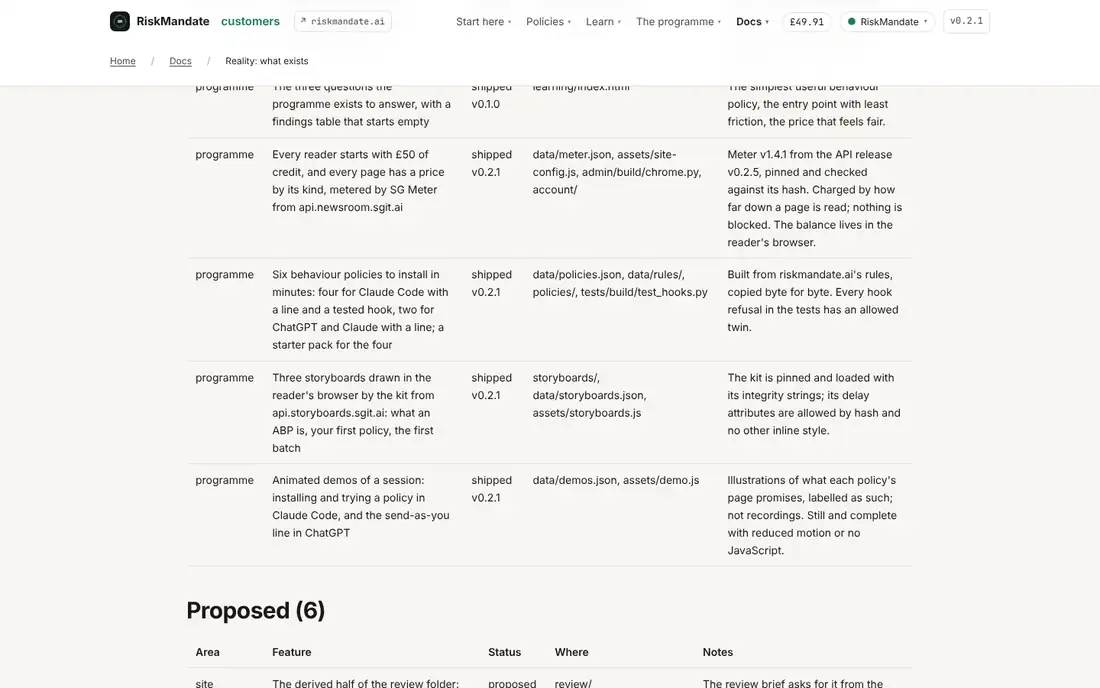Click the Feature column header
The width and height of the screenshot is (1100, 688).
coord(292,652)
